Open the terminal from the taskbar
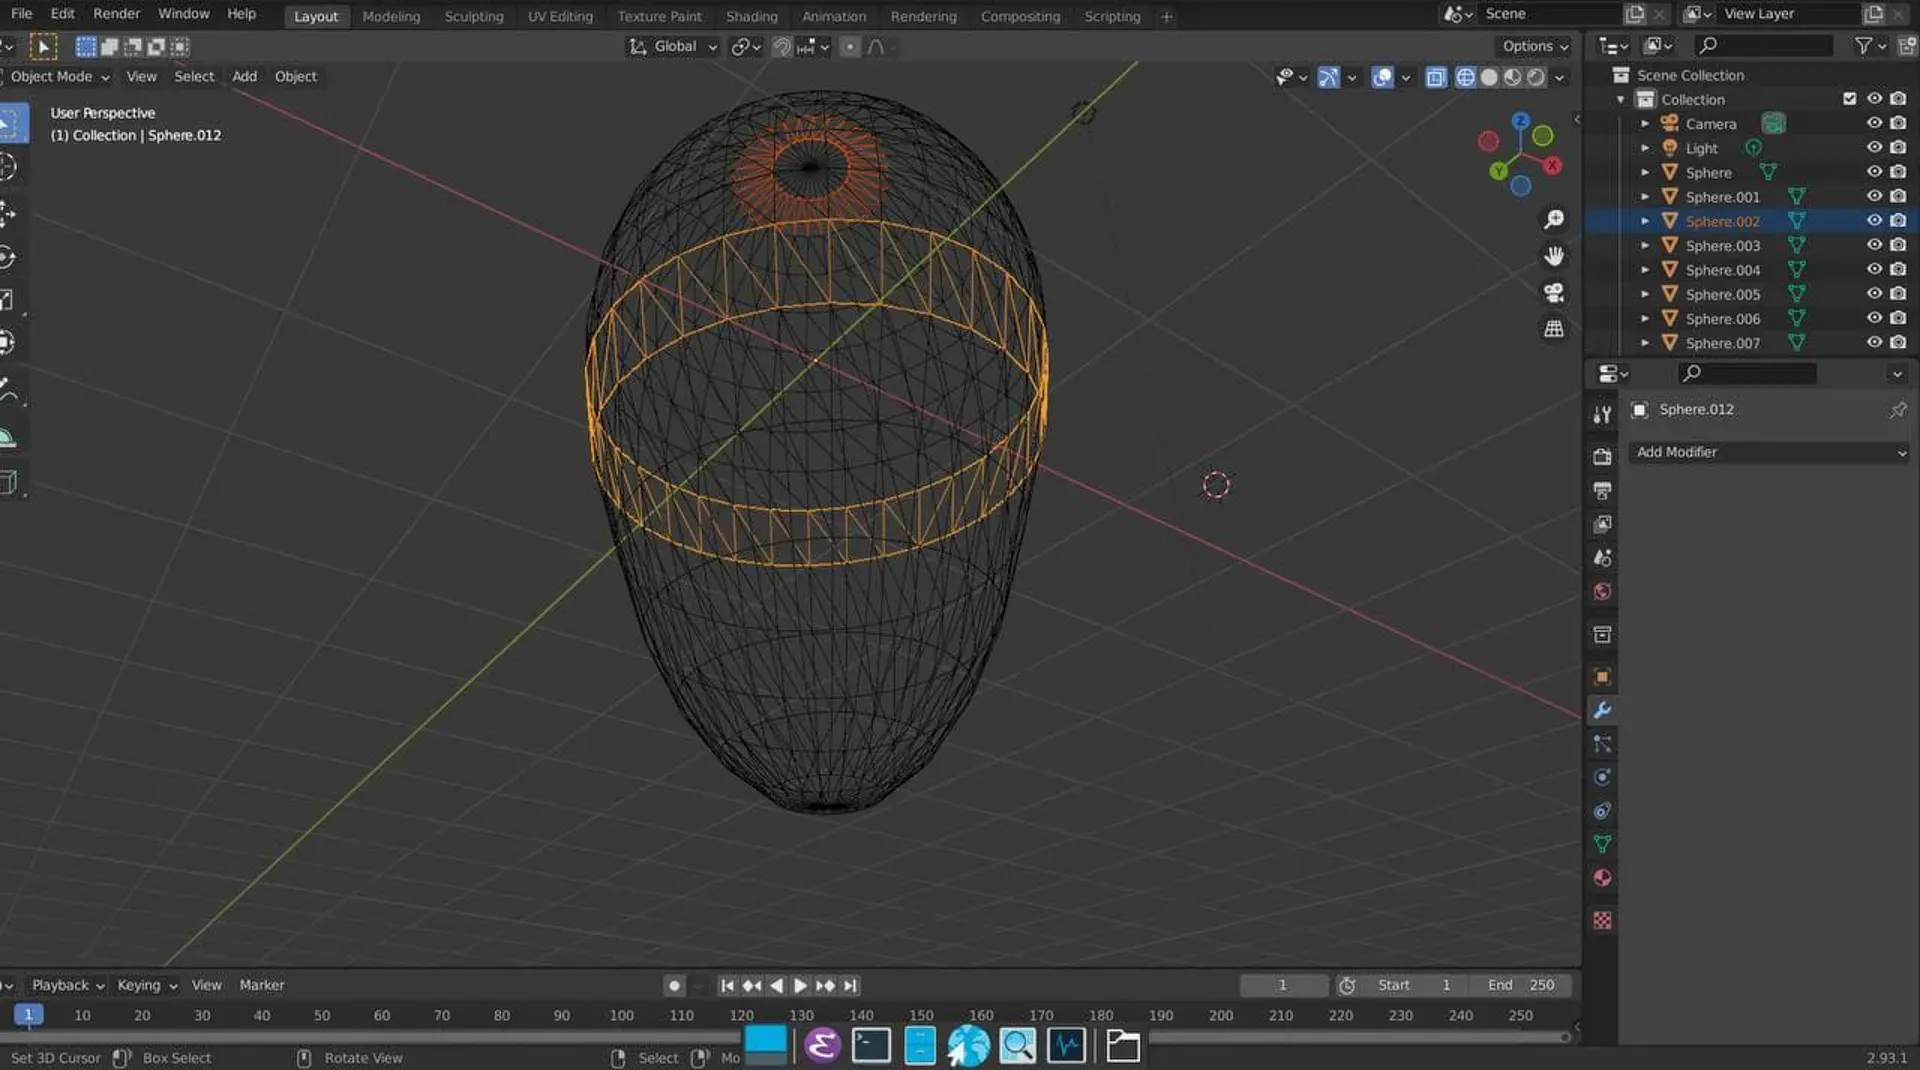 pos(871,1046)
